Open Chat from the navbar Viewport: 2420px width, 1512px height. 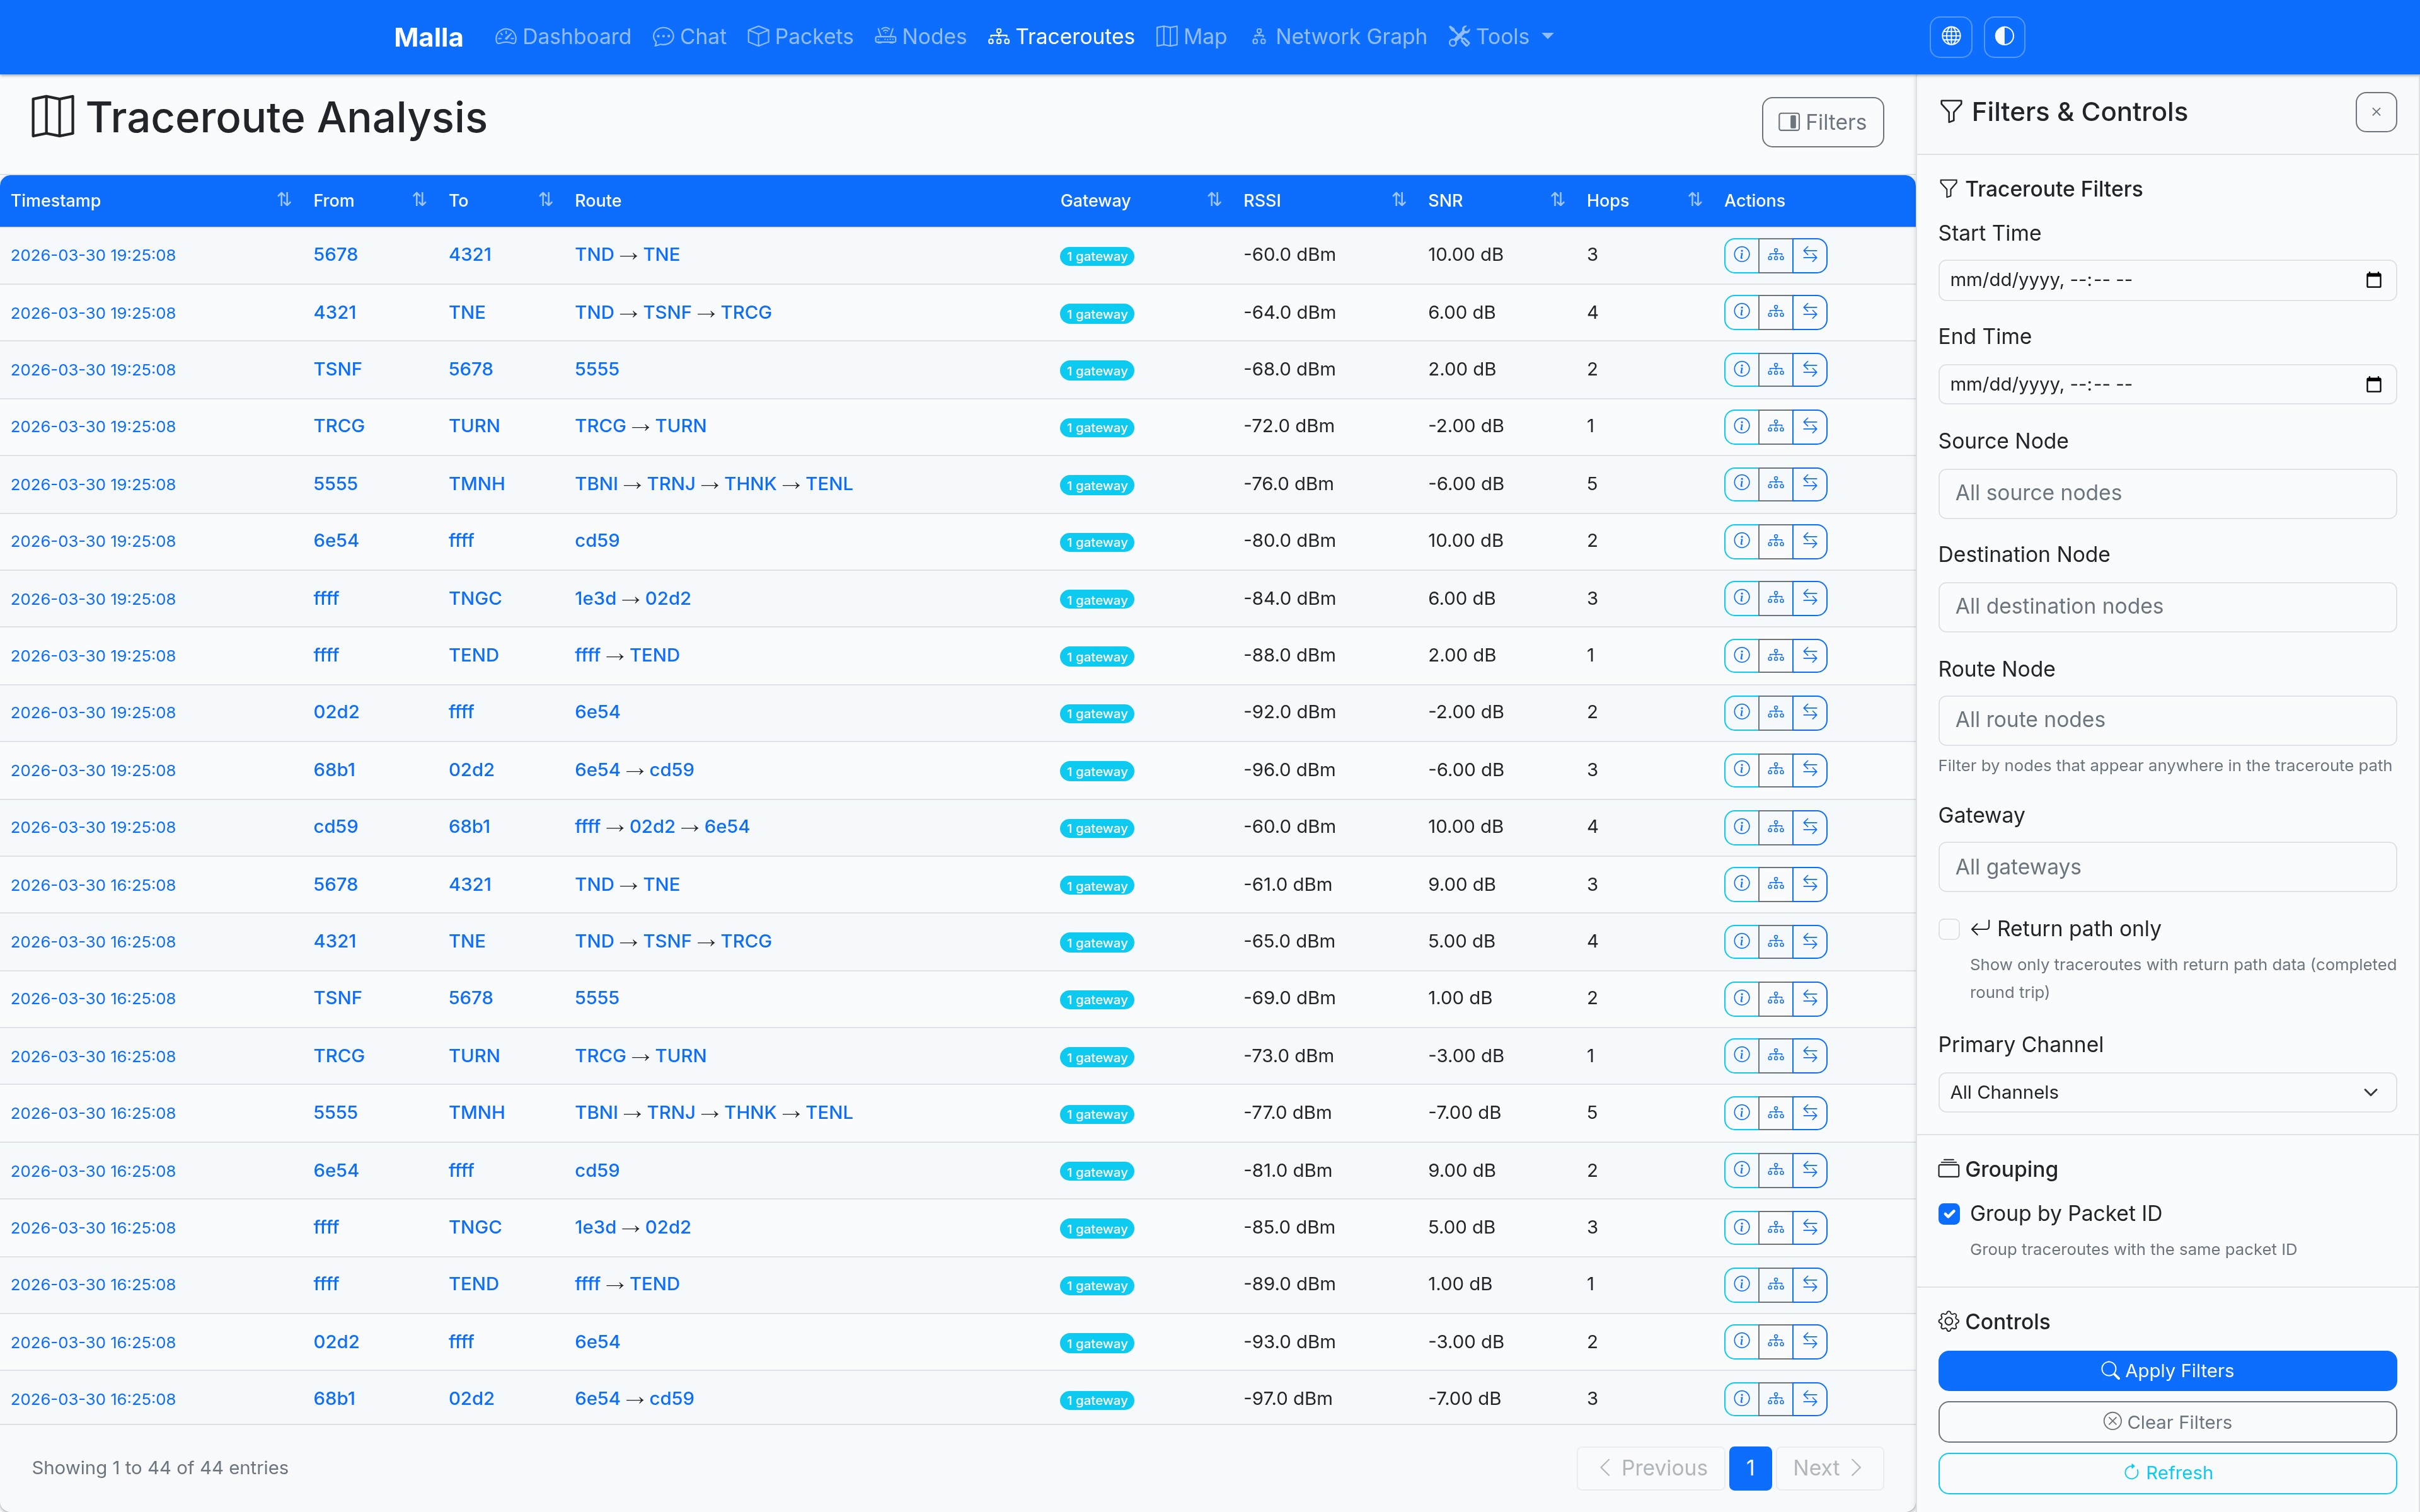(x=689, y=37)
